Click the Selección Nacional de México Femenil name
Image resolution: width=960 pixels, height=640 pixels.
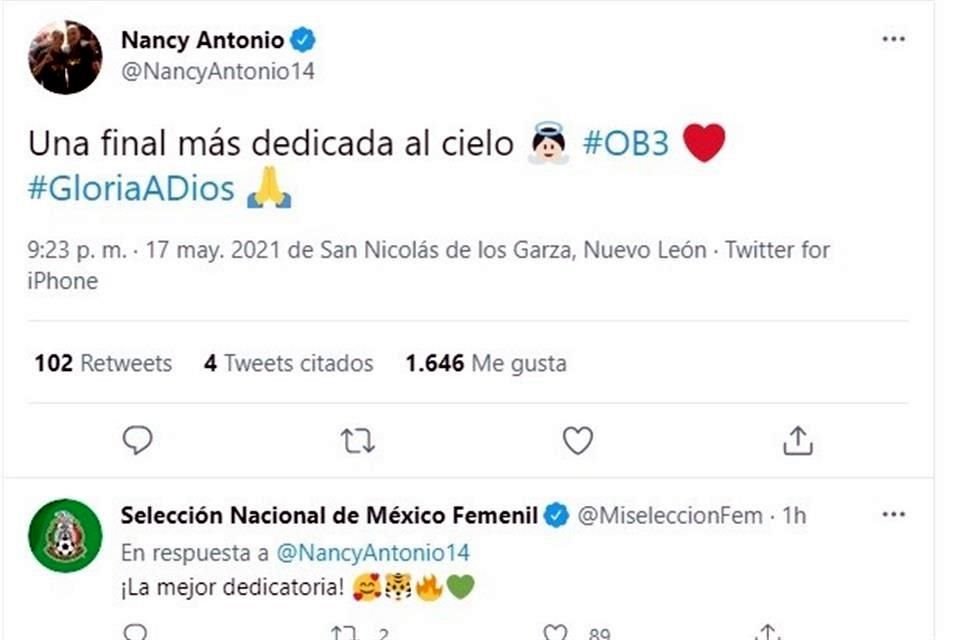(330, 516)
